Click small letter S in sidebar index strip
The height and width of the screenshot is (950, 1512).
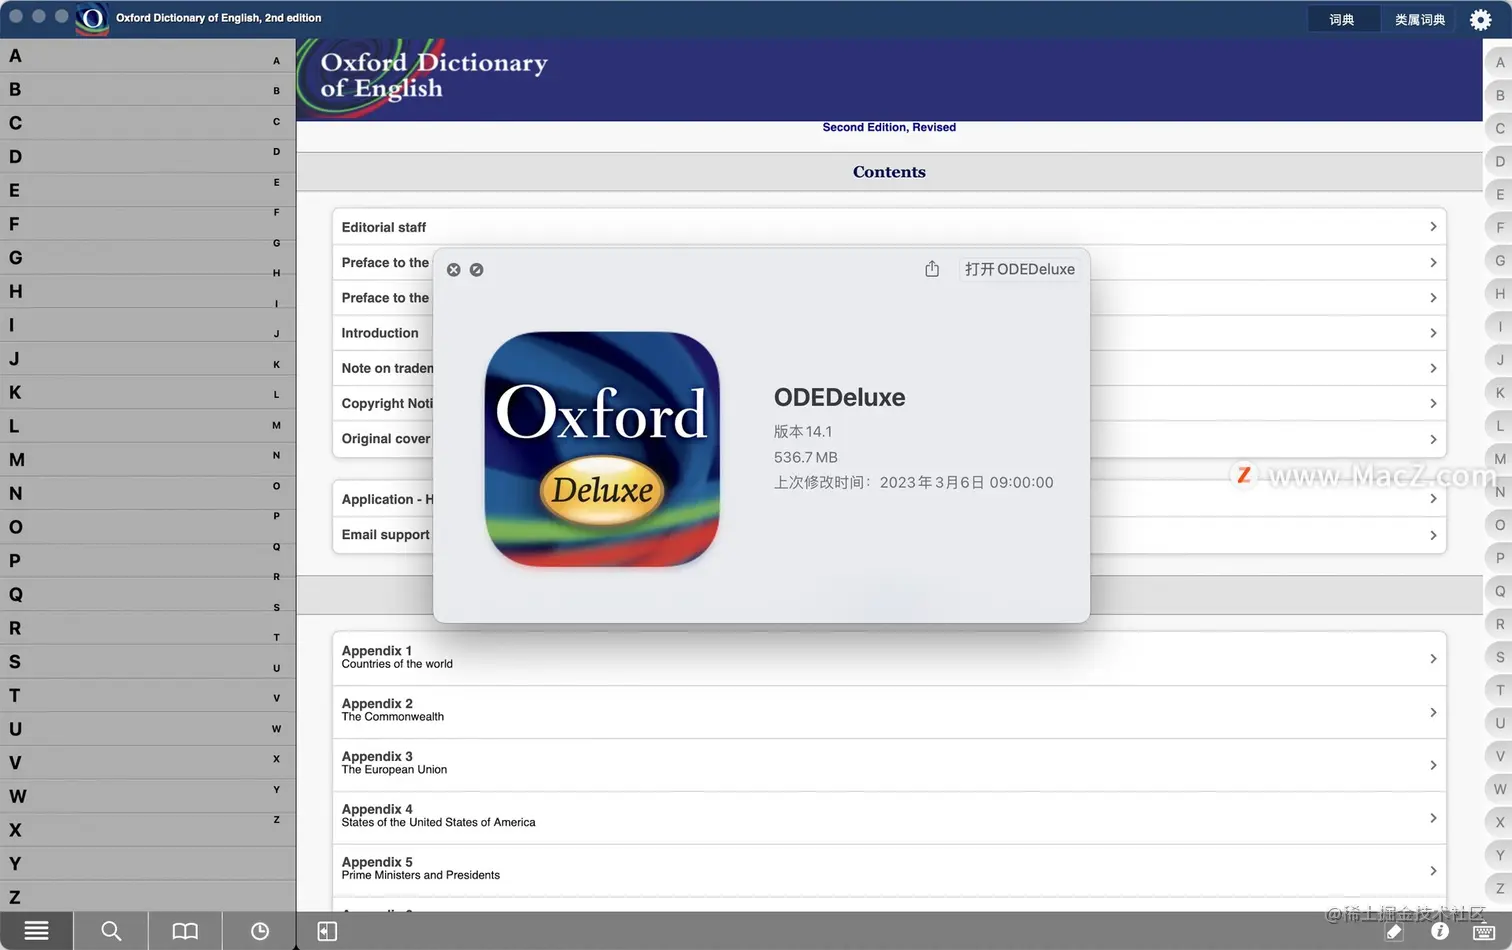tap(277, 608)
